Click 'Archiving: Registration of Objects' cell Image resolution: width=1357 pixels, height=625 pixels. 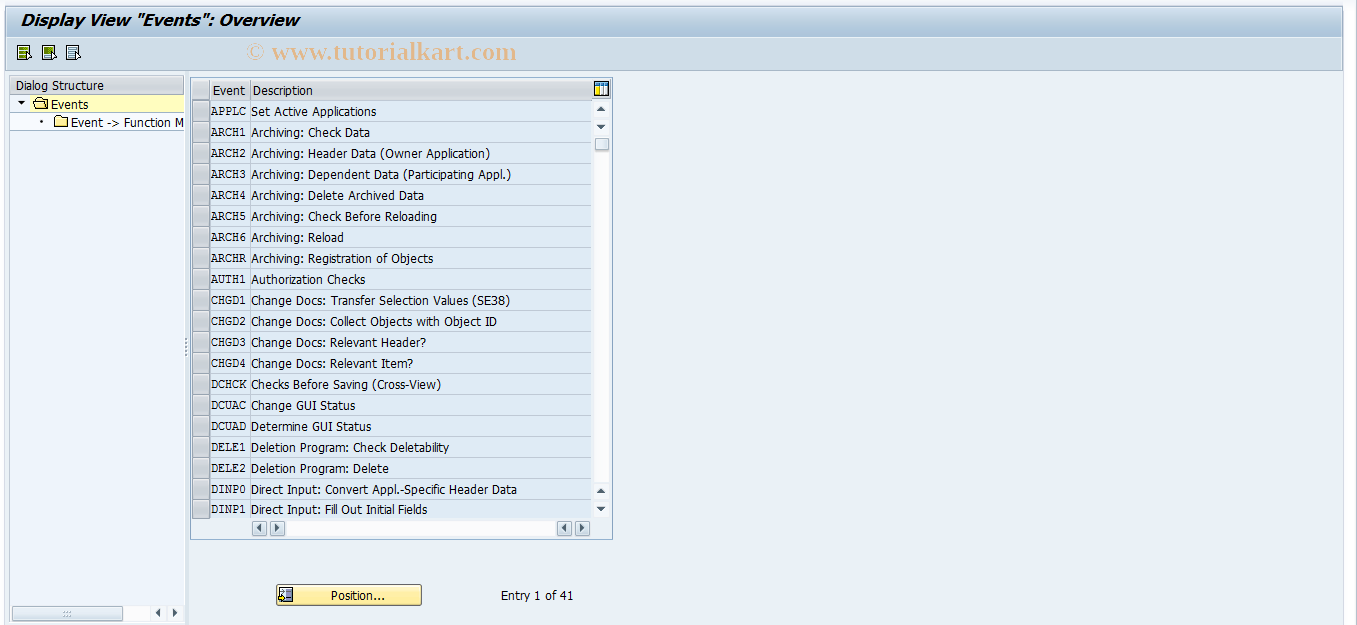[x=420, y=258]
